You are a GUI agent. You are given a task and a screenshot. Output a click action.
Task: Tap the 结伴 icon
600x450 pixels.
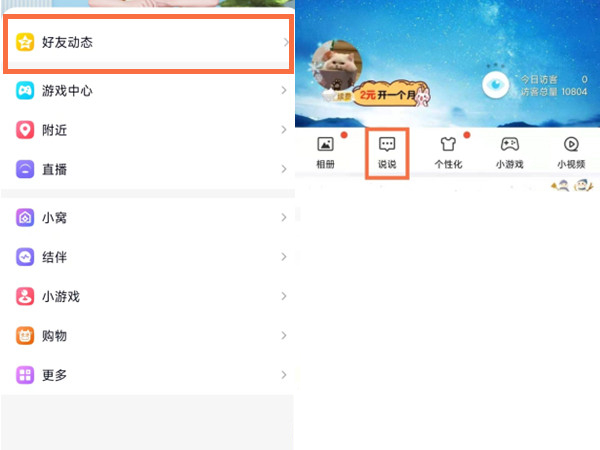[25, 257]
